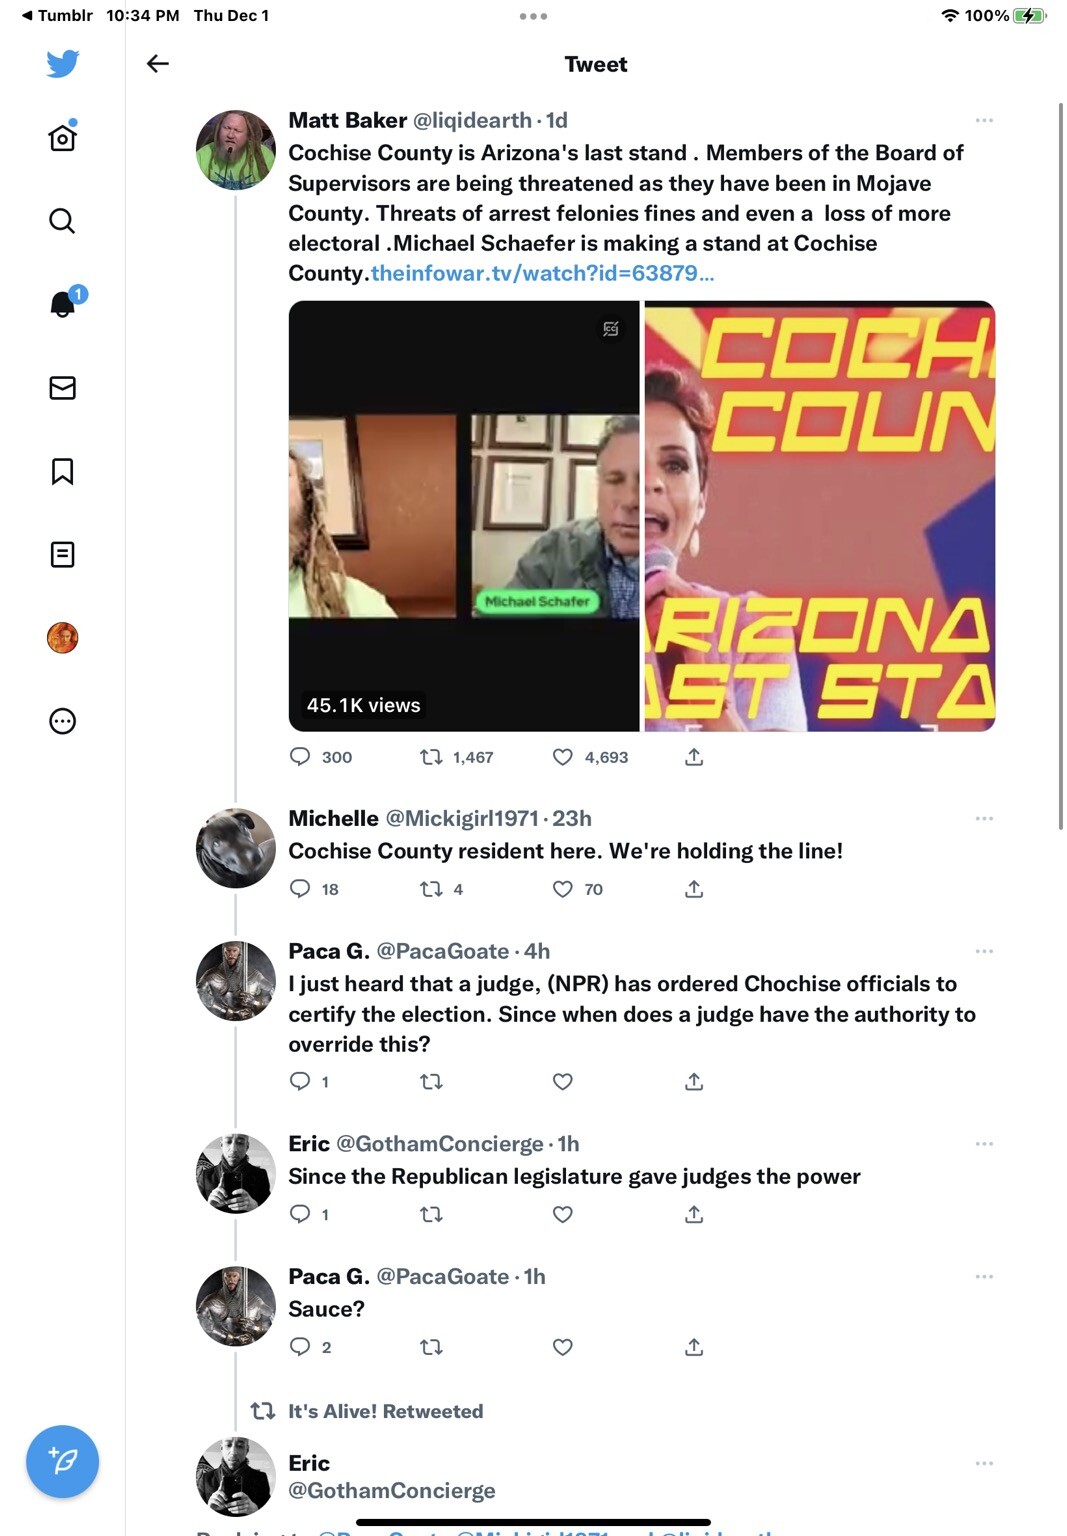The width and height of the screenshot is (1067, 1536).
Task: Open the Search magnifier in sidebar
Action: pyautogui.click(x=62, y=221)
